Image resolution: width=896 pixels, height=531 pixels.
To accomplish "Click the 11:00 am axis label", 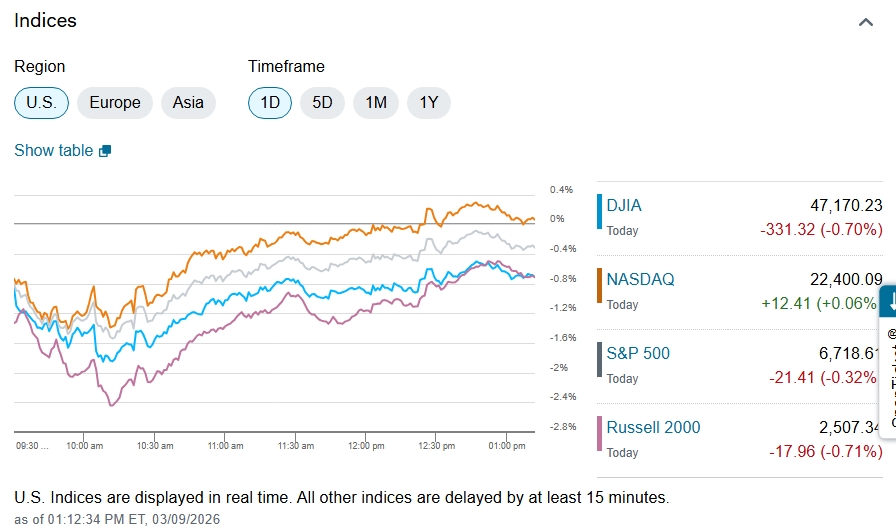I will pyautogui.click(x=225, y=446).
